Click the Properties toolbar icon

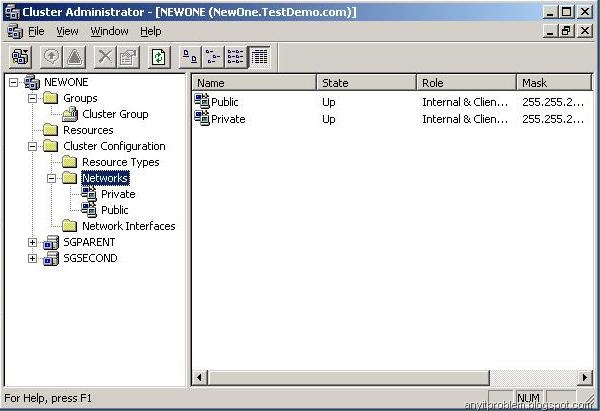pyautogui.click(x=128, y=57)
